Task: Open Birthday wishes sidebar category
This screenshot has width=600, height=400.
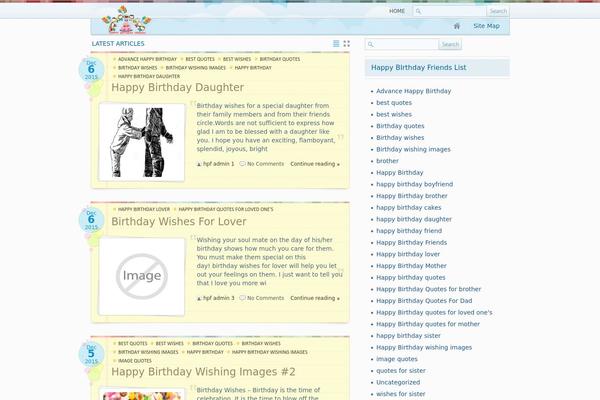Action: [400, 138]
